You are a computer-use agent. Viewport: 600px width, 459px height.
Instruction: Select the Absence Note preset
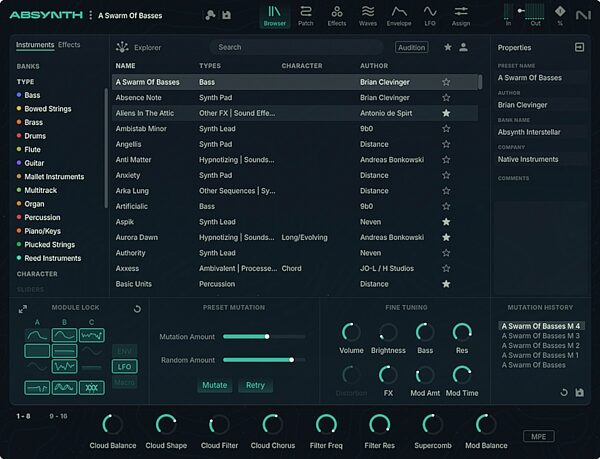[295, 98]
